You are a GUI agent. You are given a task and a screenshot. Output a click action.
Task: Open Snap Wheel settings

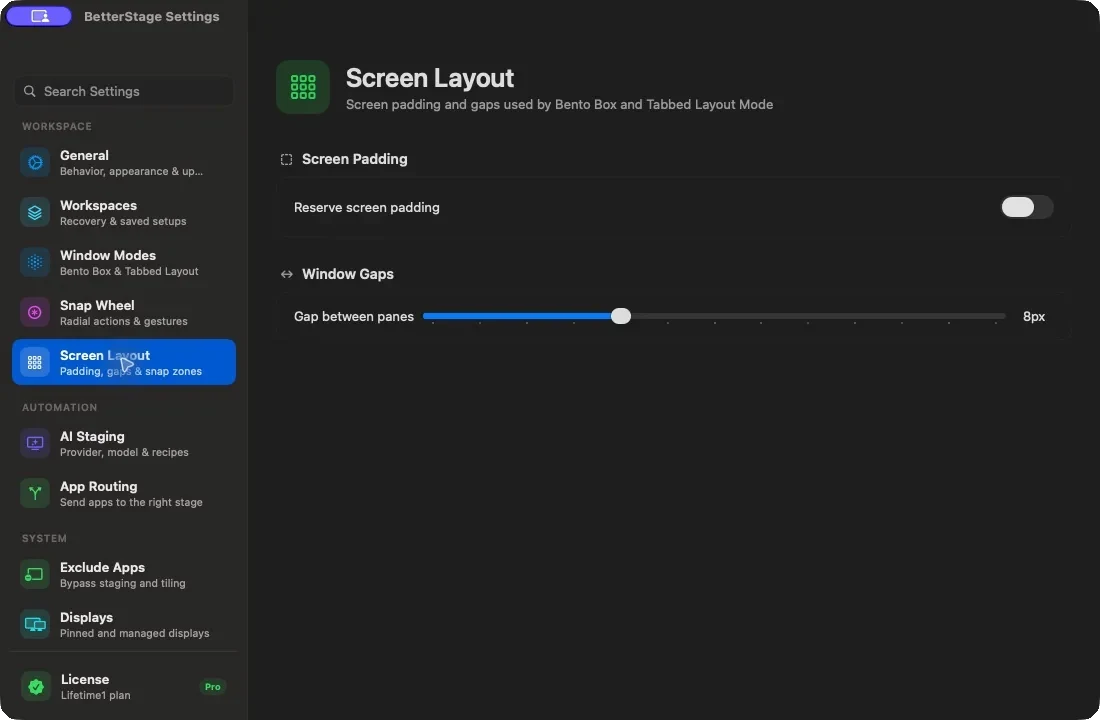[123, 312]
